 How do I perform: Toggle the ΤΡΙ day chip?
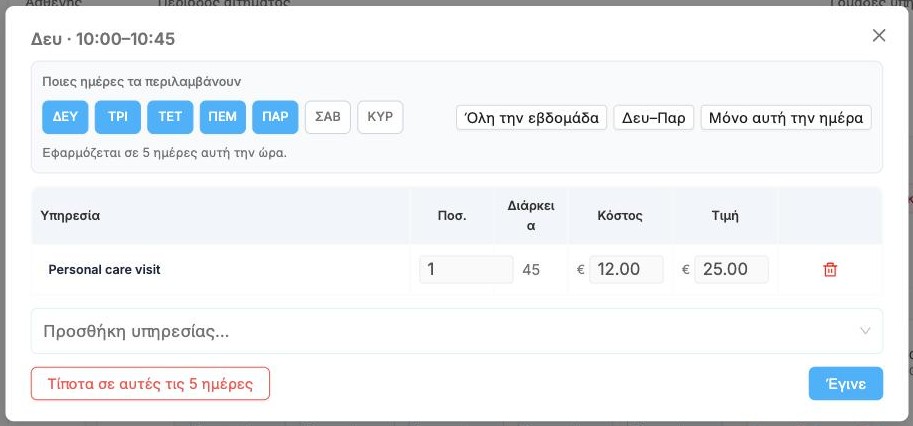(x=118, y=117)
